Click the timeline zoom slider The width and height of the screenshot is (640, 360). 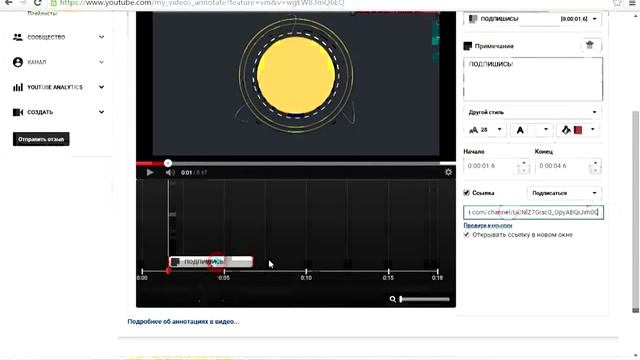[x=424, y=299]
